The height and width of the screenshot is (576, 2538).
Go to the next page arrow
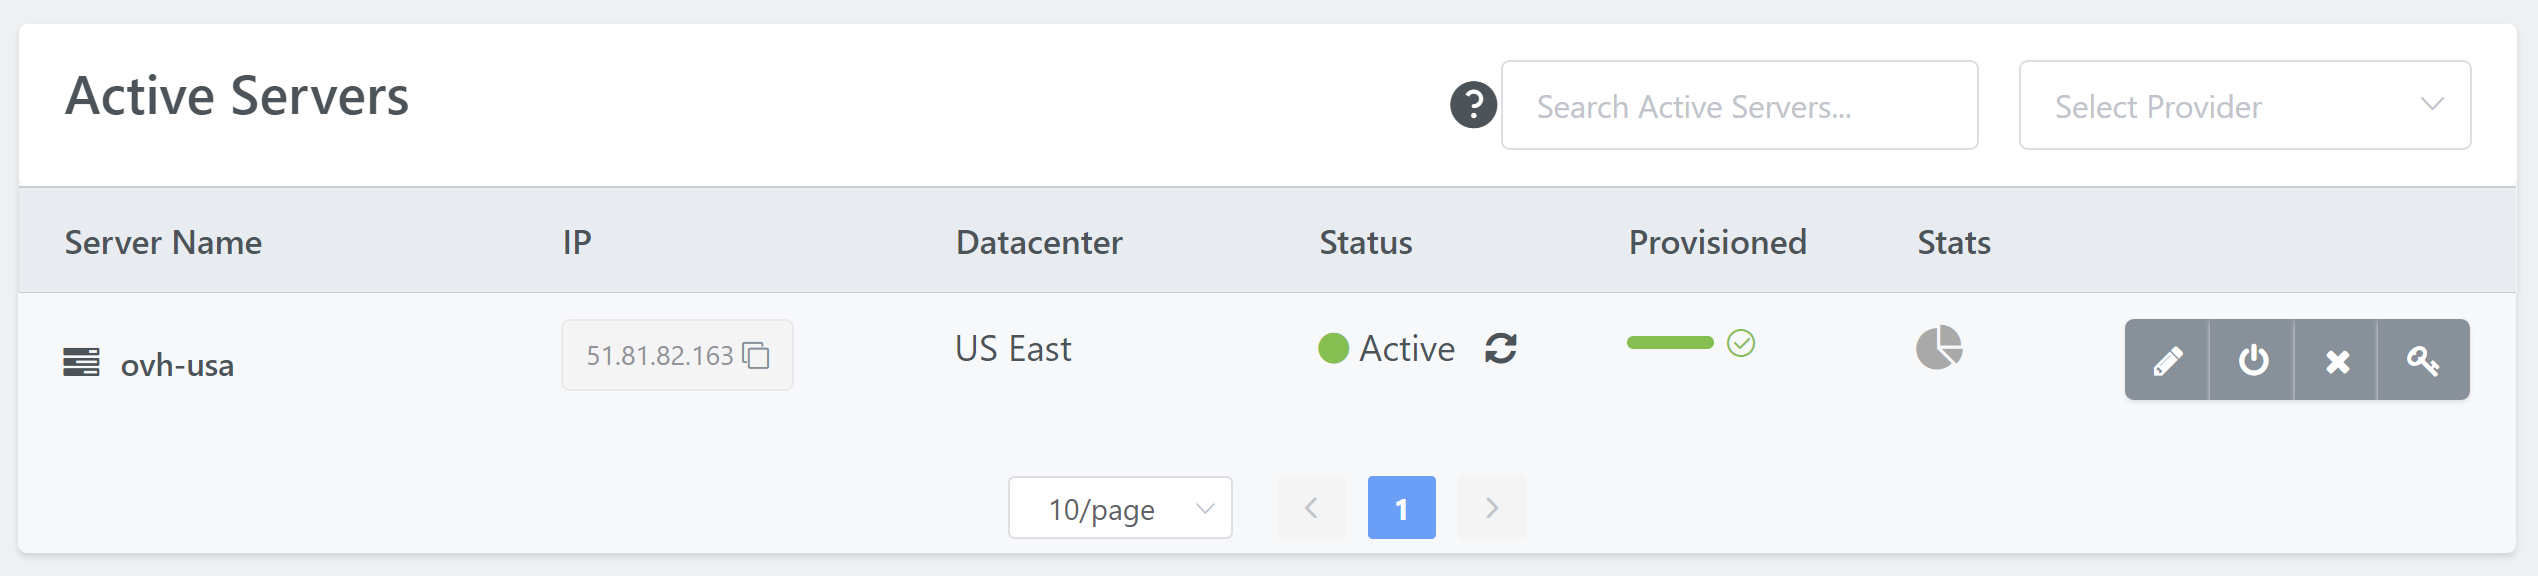[1492, 508]
